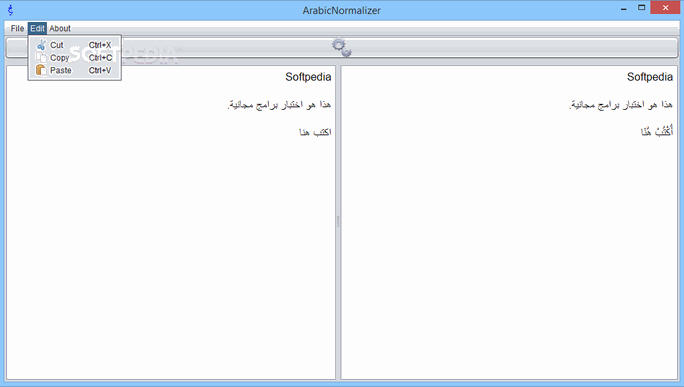Click the ArabicNormalizer title bar app icon

(10, 10)
